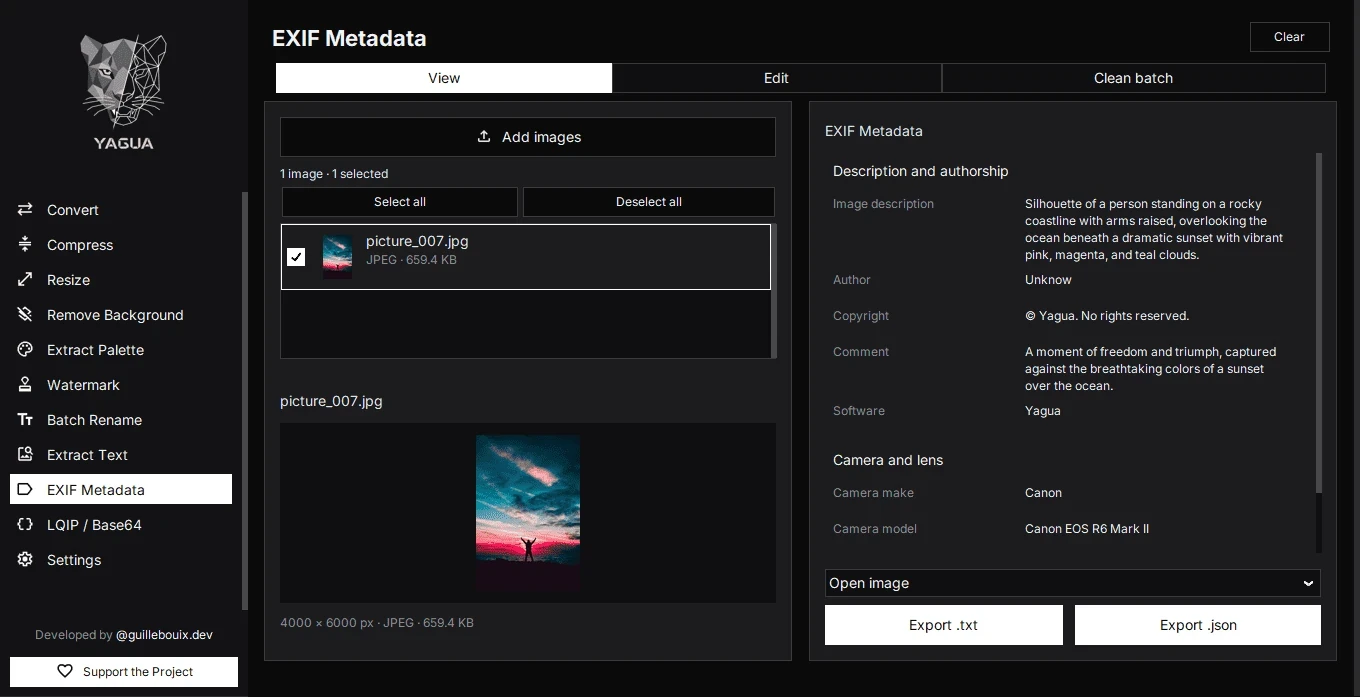Click the Remove Background icon
The image size is (1360, 697).
[x=25, y=315]
